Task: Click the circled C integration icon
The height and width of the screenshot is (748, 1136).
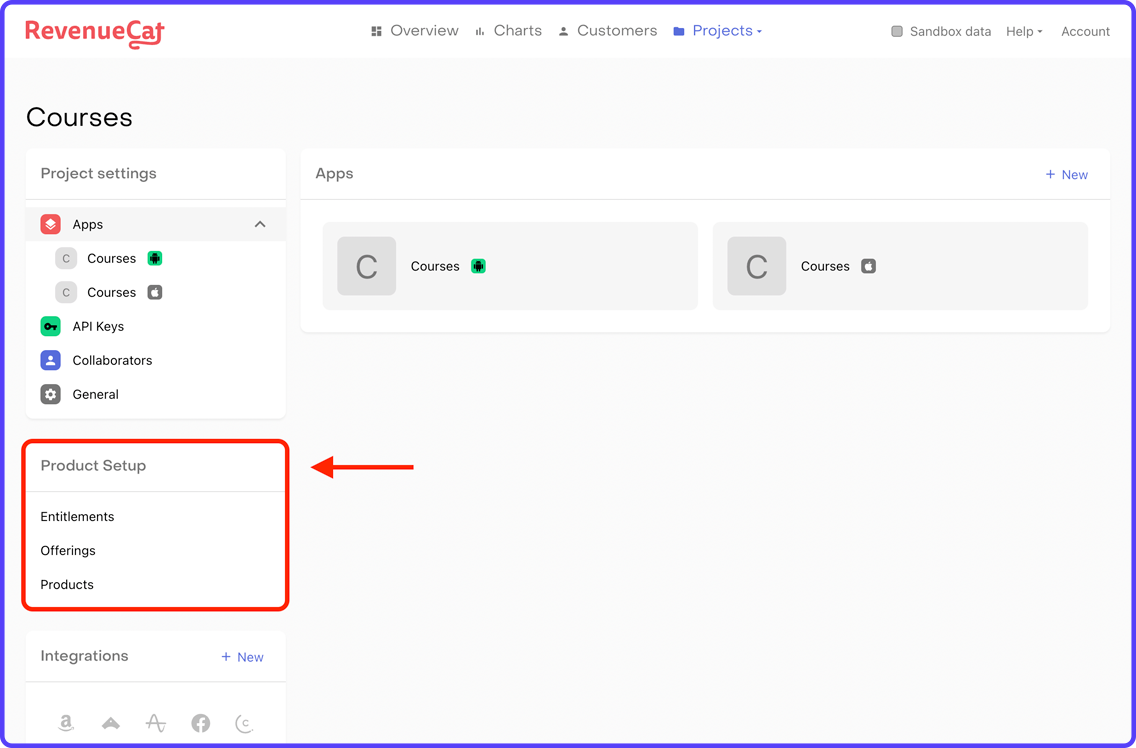Action: click(245, 723)
